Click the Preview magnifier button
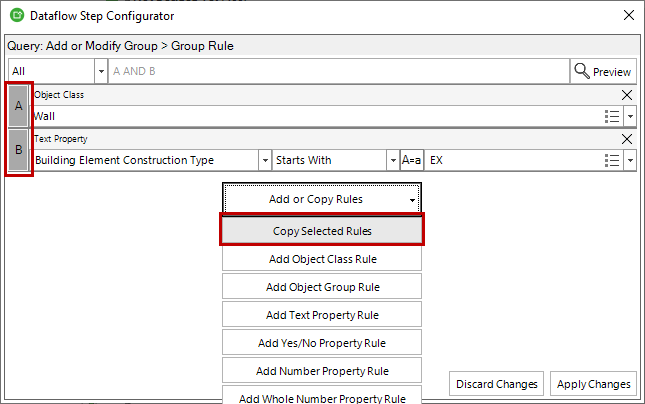 tap(603, 71)
